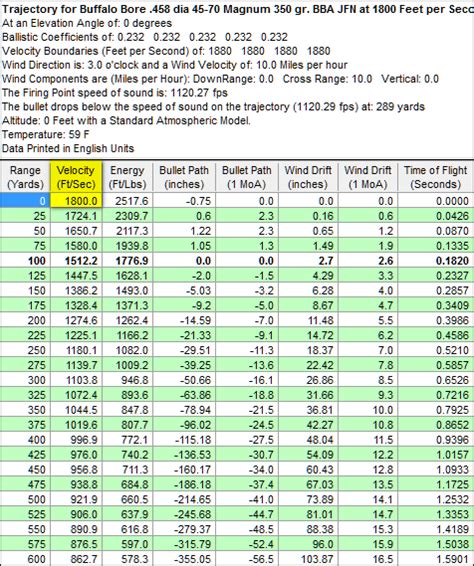Screen dimensions: 474x566
Task: Click the Wind Direction line text
Action: (x=175, y=65)
